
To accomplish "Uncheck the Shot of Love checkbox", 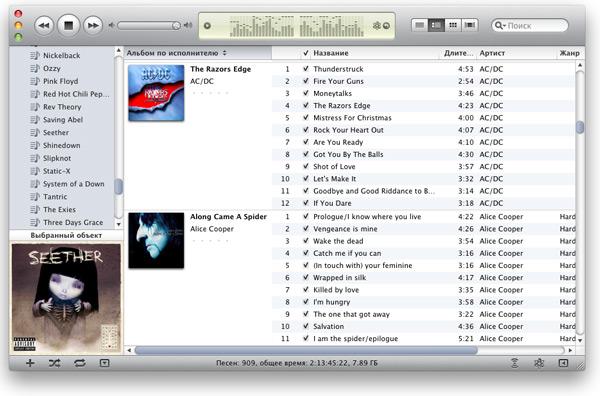I will (x=306, y=166).
